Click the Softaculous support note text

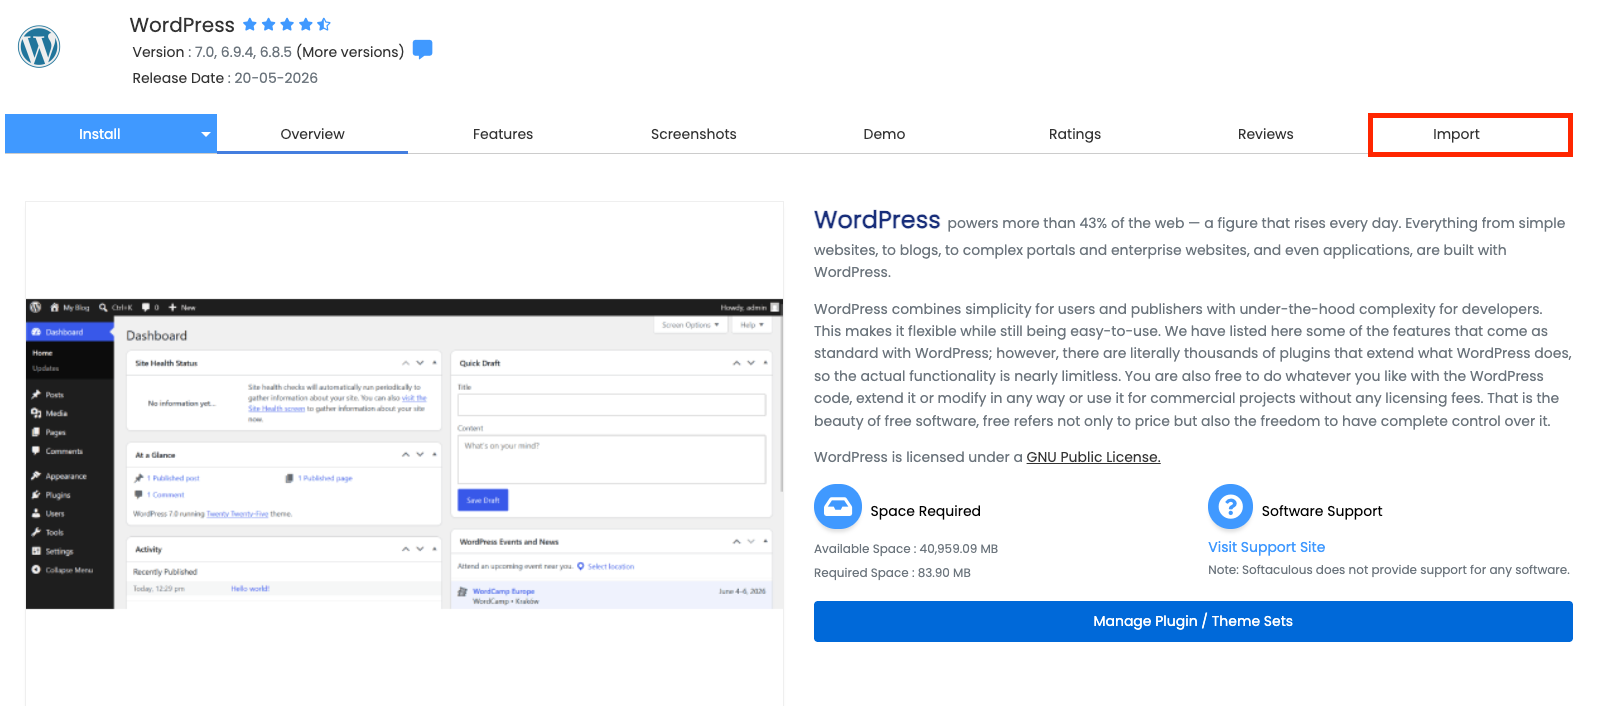(x=1389, y=570)
